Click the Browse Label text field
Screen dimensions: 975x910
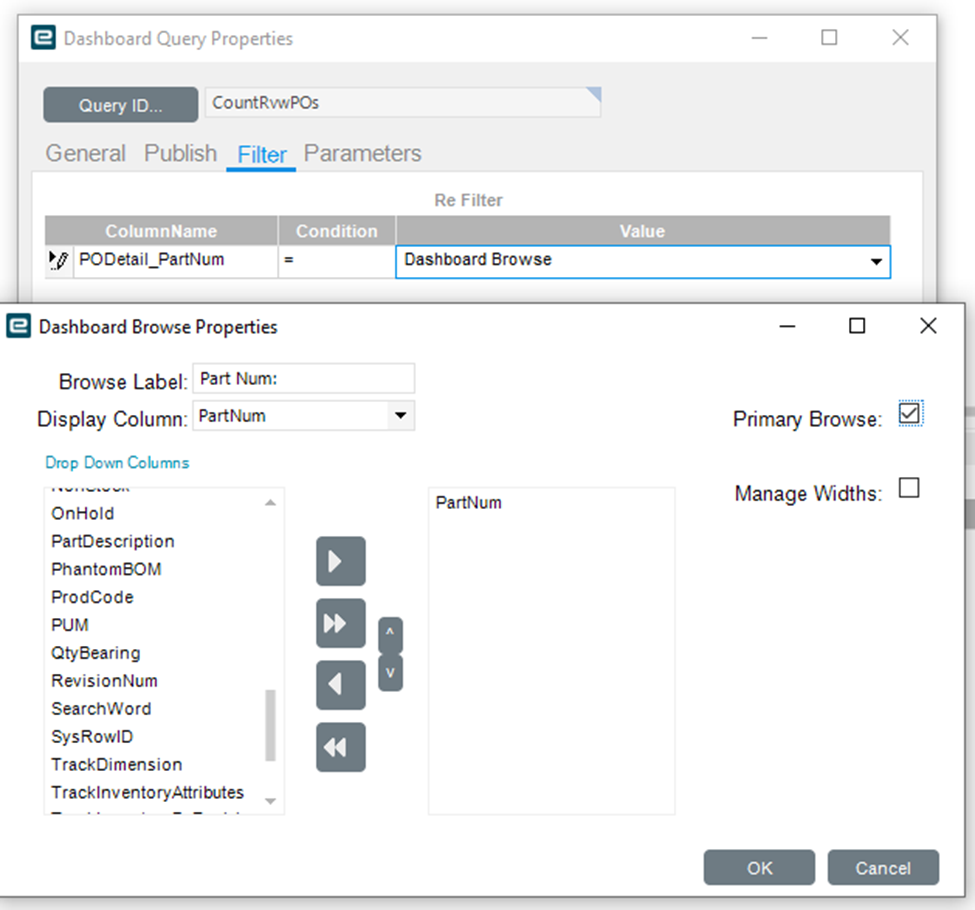[x=303, y=378]
